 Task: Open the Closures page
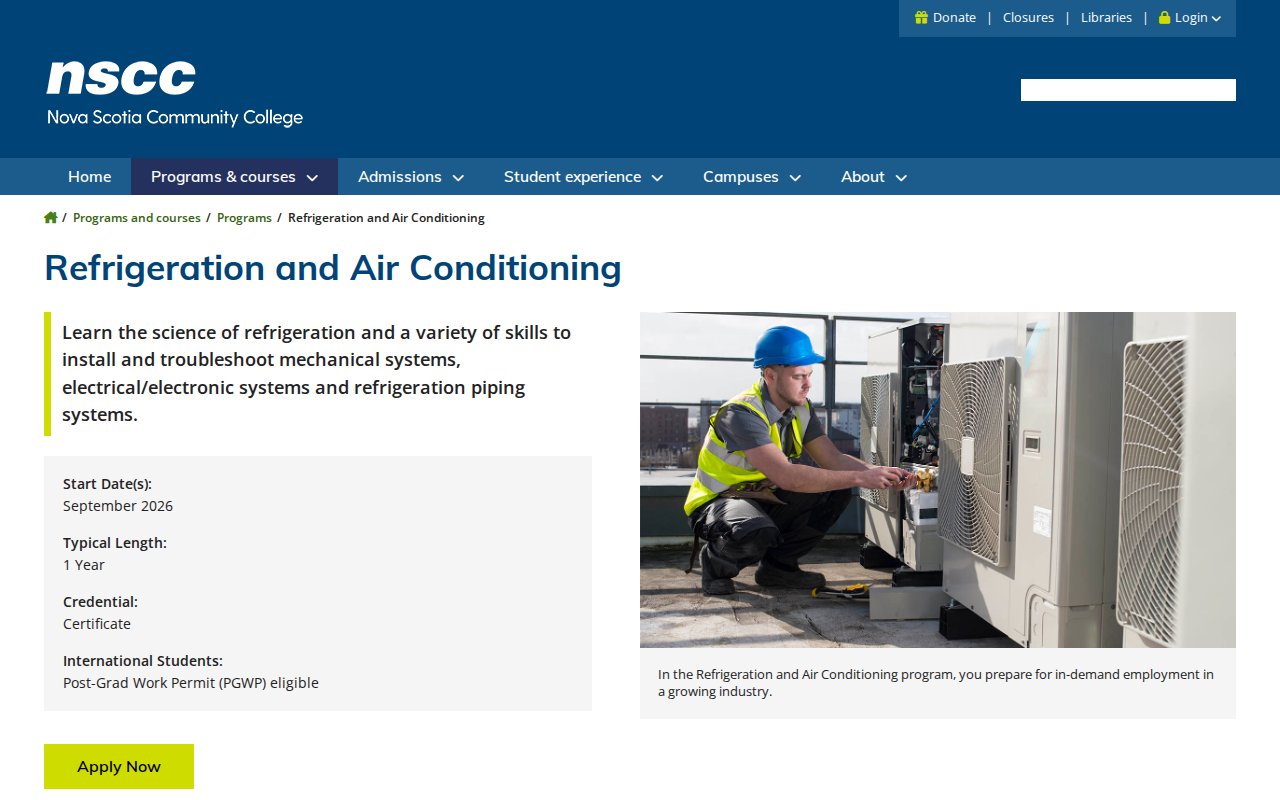coord(1028,17)
